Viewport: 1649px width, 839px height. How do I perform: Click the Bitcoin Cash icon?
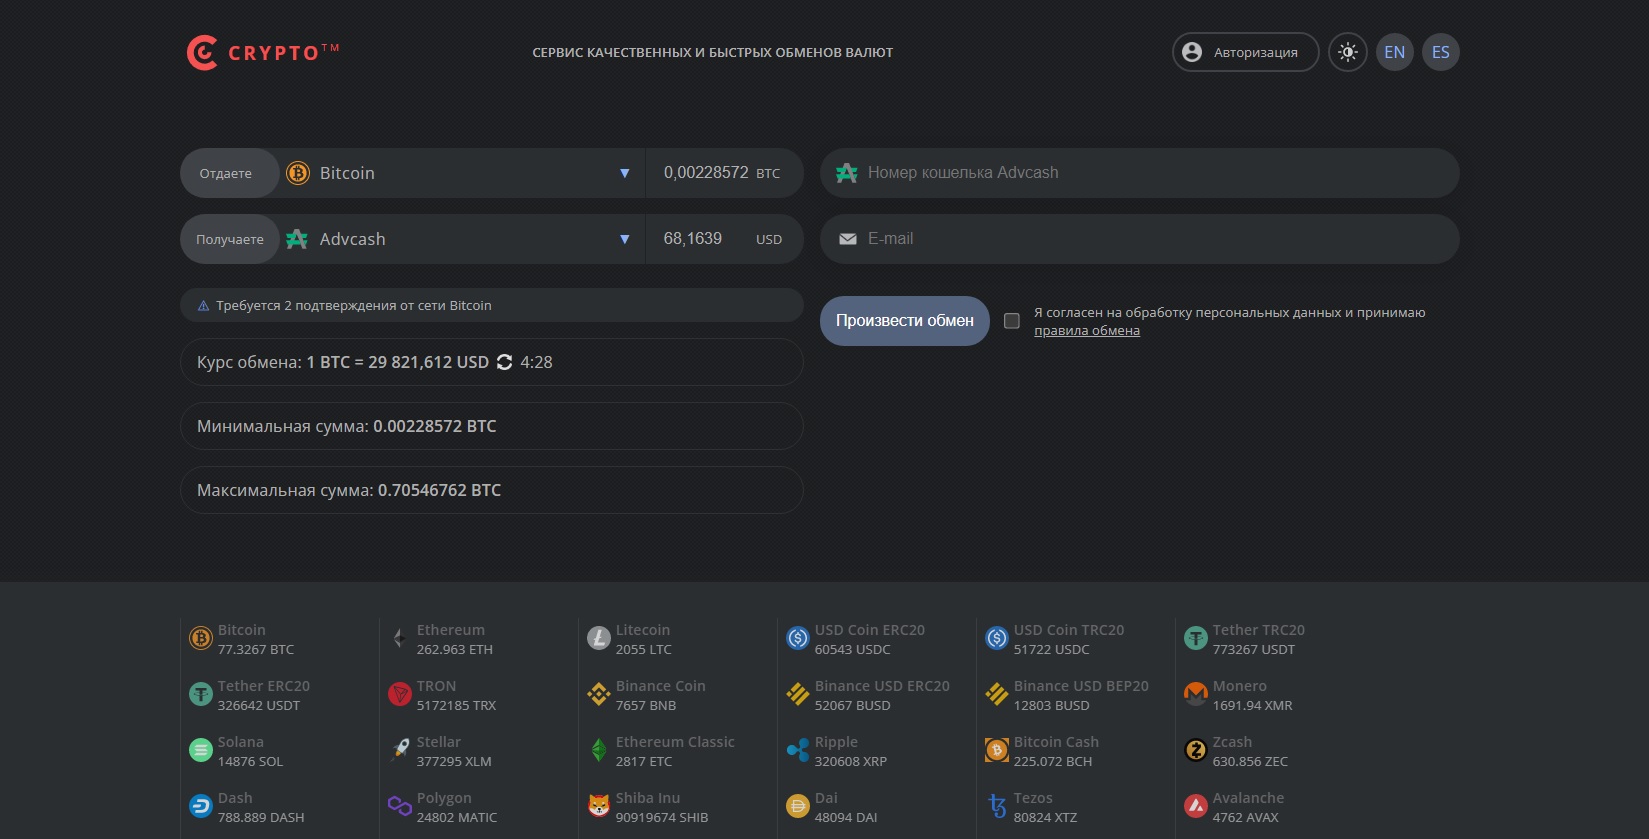click(997, 750)
